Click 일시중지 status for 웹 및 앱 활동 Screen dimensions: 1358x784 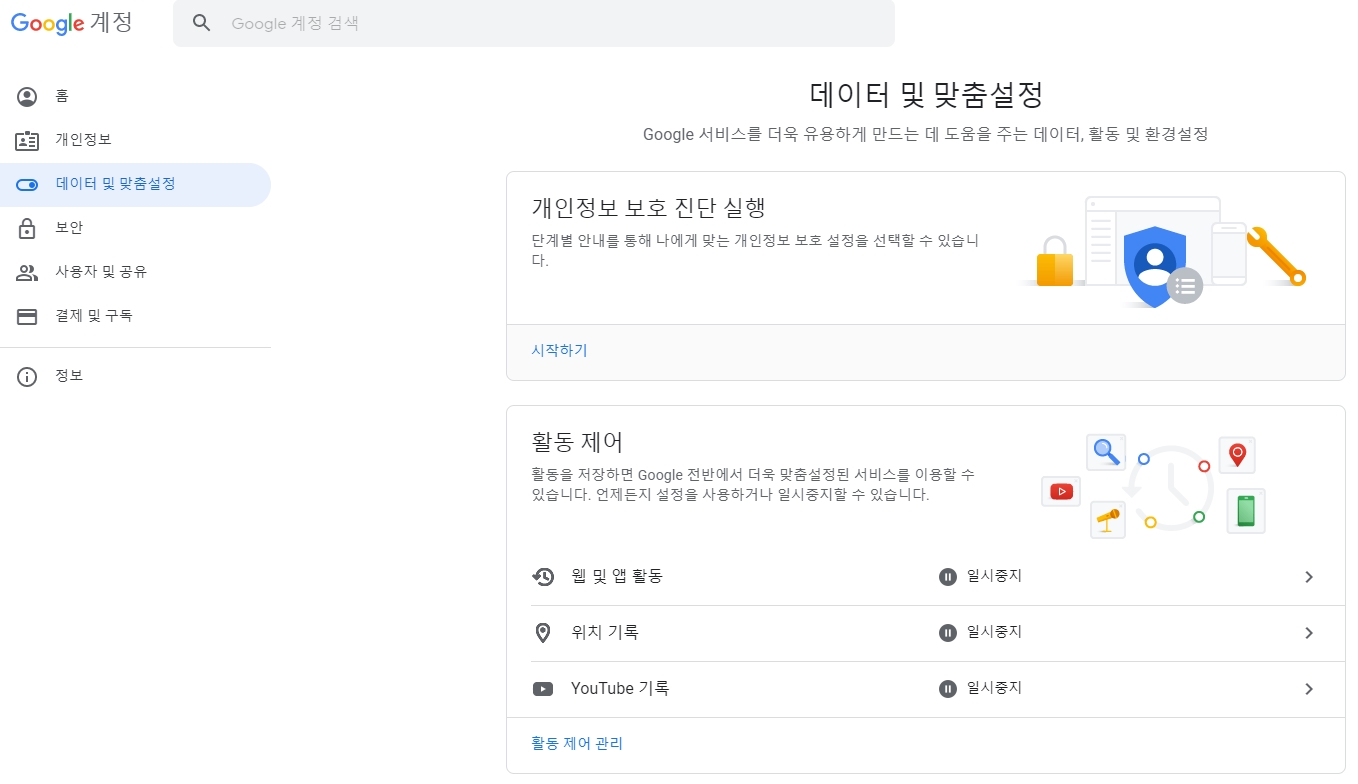tap(995, 577)
